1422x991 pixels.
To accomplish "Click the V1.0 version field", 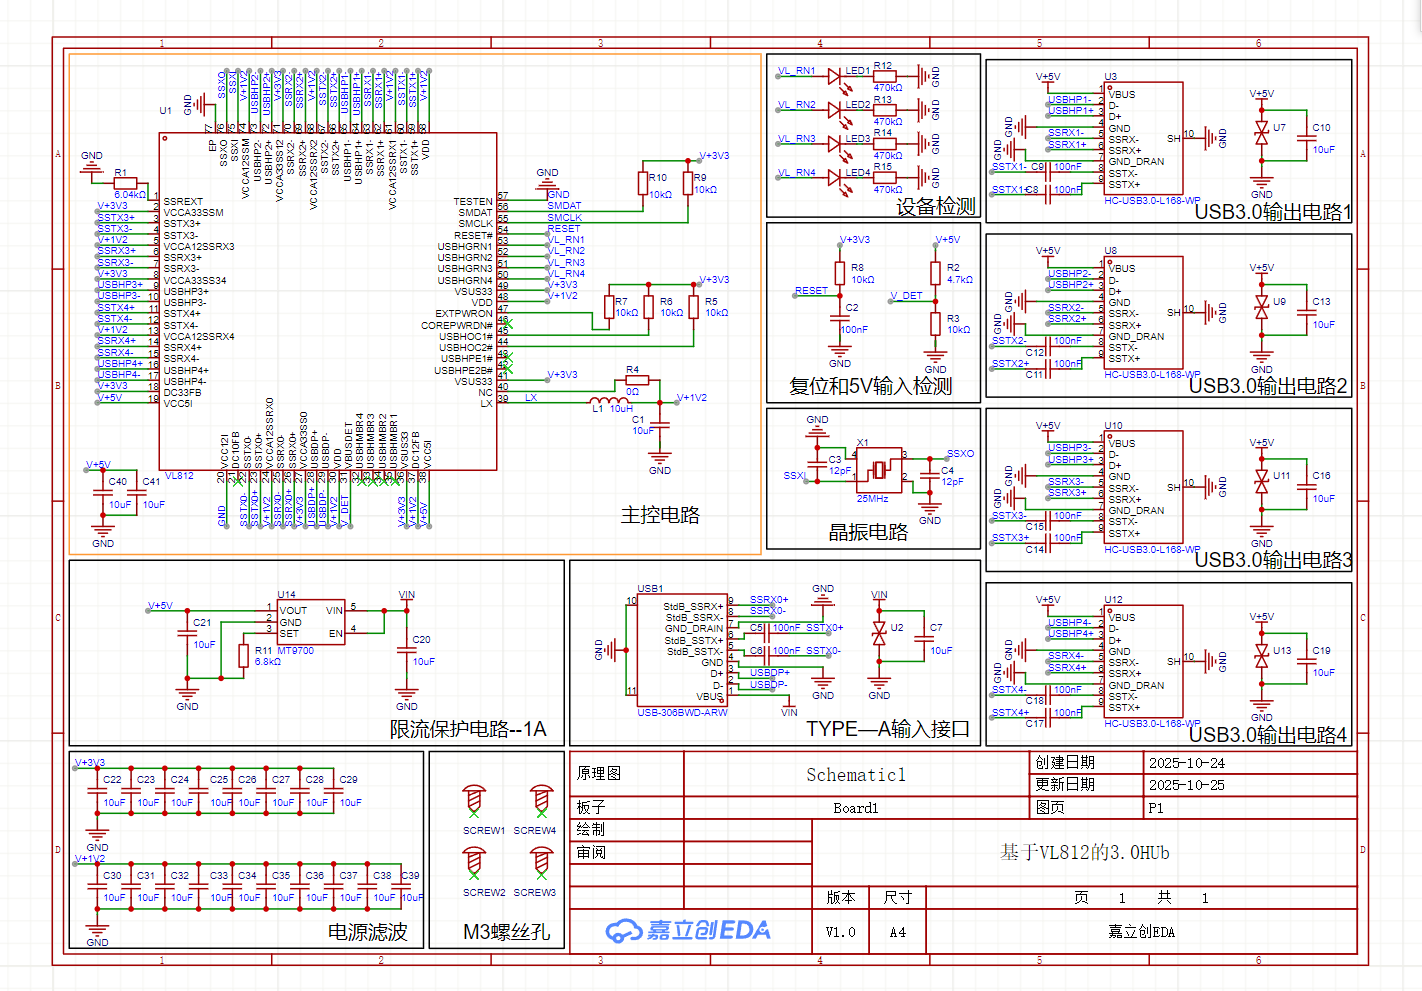I will (x=841, y=932).
